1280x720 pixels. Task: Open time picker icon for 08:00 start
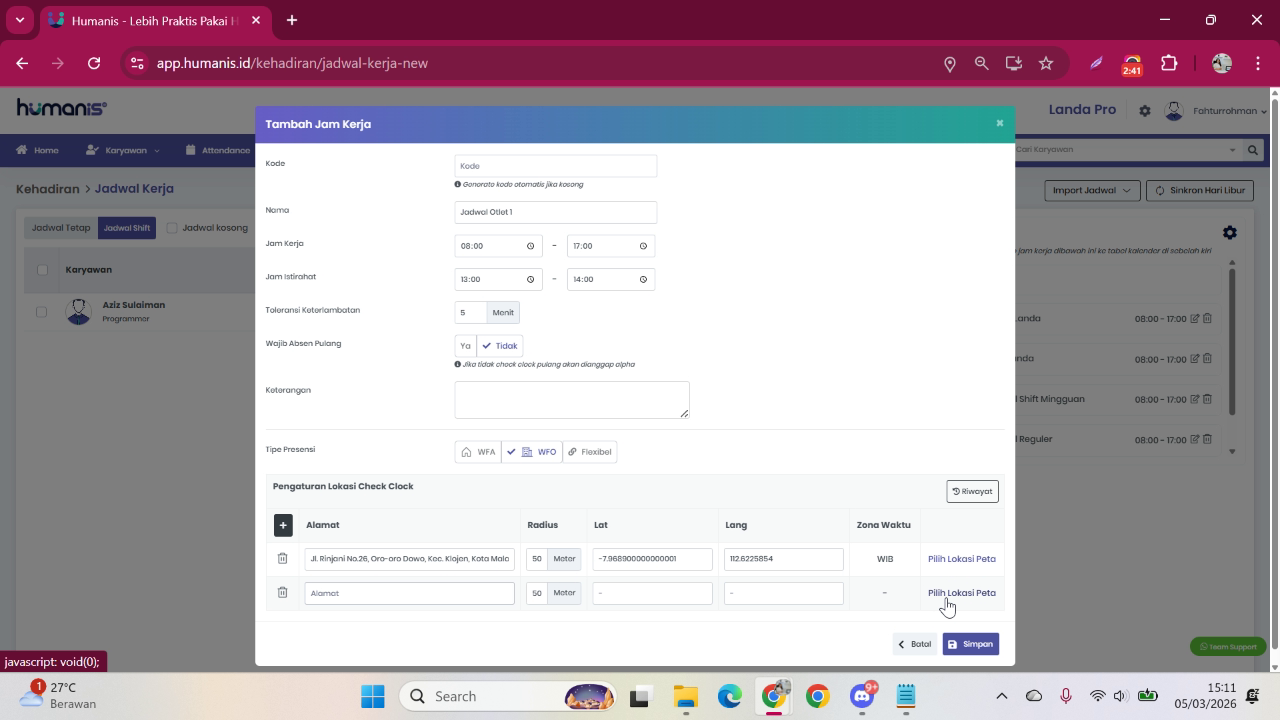click(530, 246)
